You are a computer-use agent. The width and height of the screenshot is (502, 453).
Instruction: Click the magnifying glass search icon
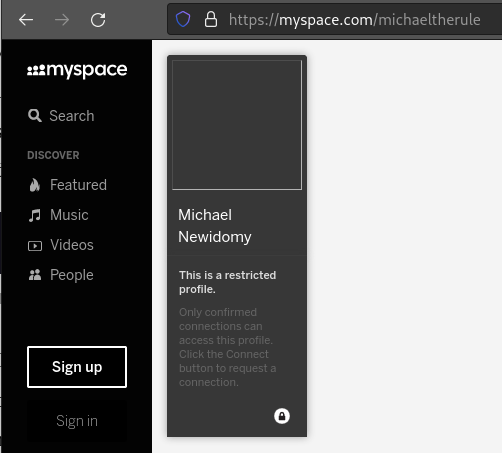point(35,116)
